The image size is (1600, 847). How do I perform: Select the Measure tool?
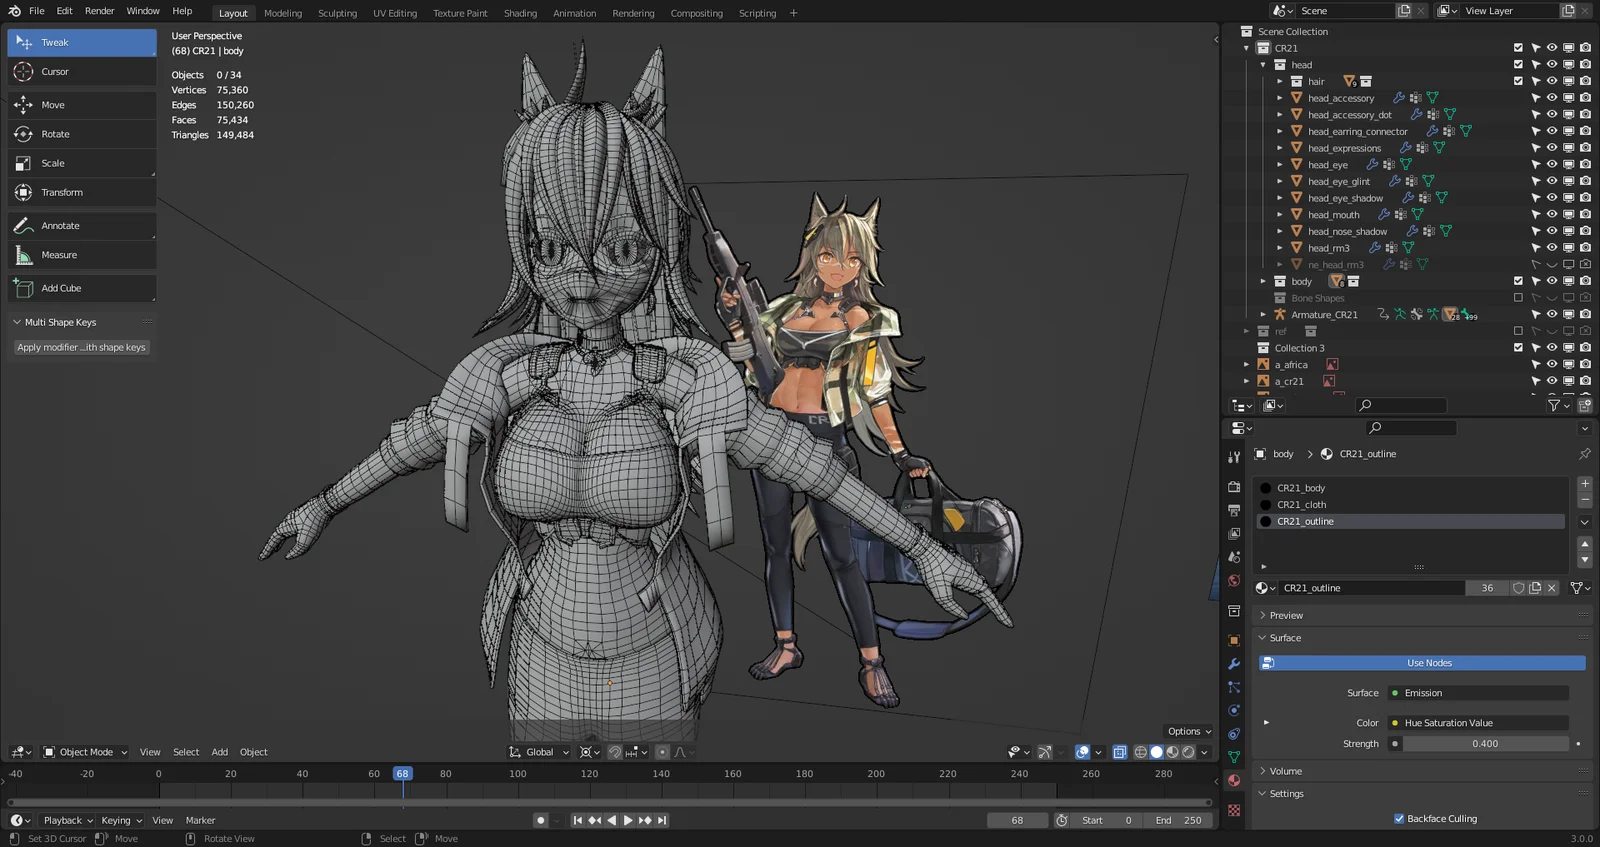coord(82,255)
